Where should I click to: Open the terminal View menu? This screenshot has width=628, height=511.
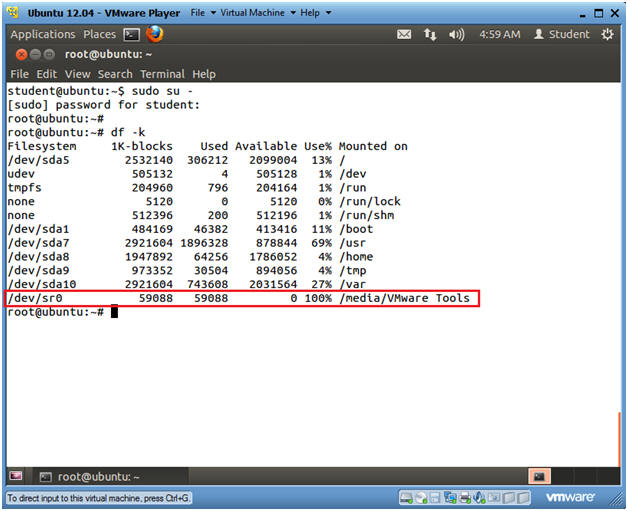tap(77, 74)
